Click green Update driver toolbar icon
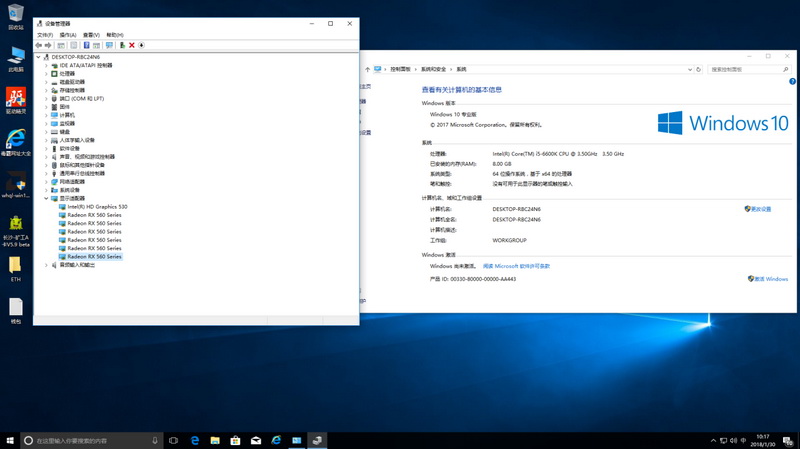The height and width of the screenshot is (449, 800). [x=122, y=45]
